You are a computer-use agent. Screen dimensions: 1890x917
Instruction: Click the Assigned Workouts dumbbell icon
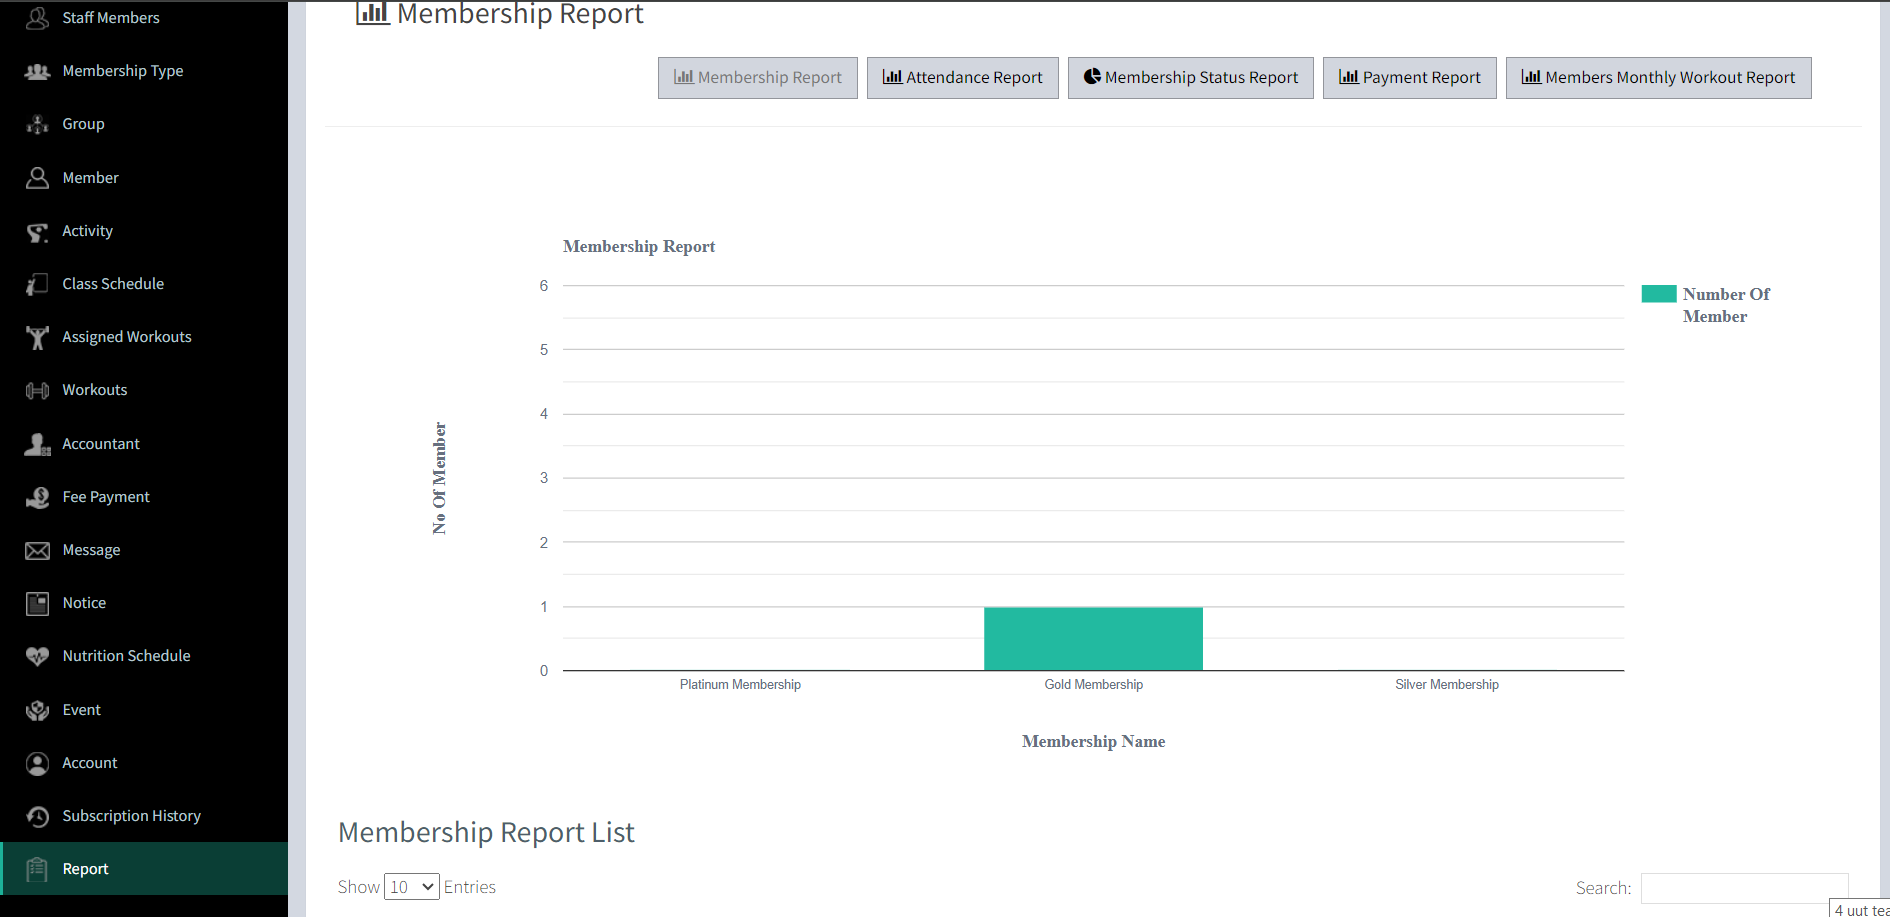37,337
